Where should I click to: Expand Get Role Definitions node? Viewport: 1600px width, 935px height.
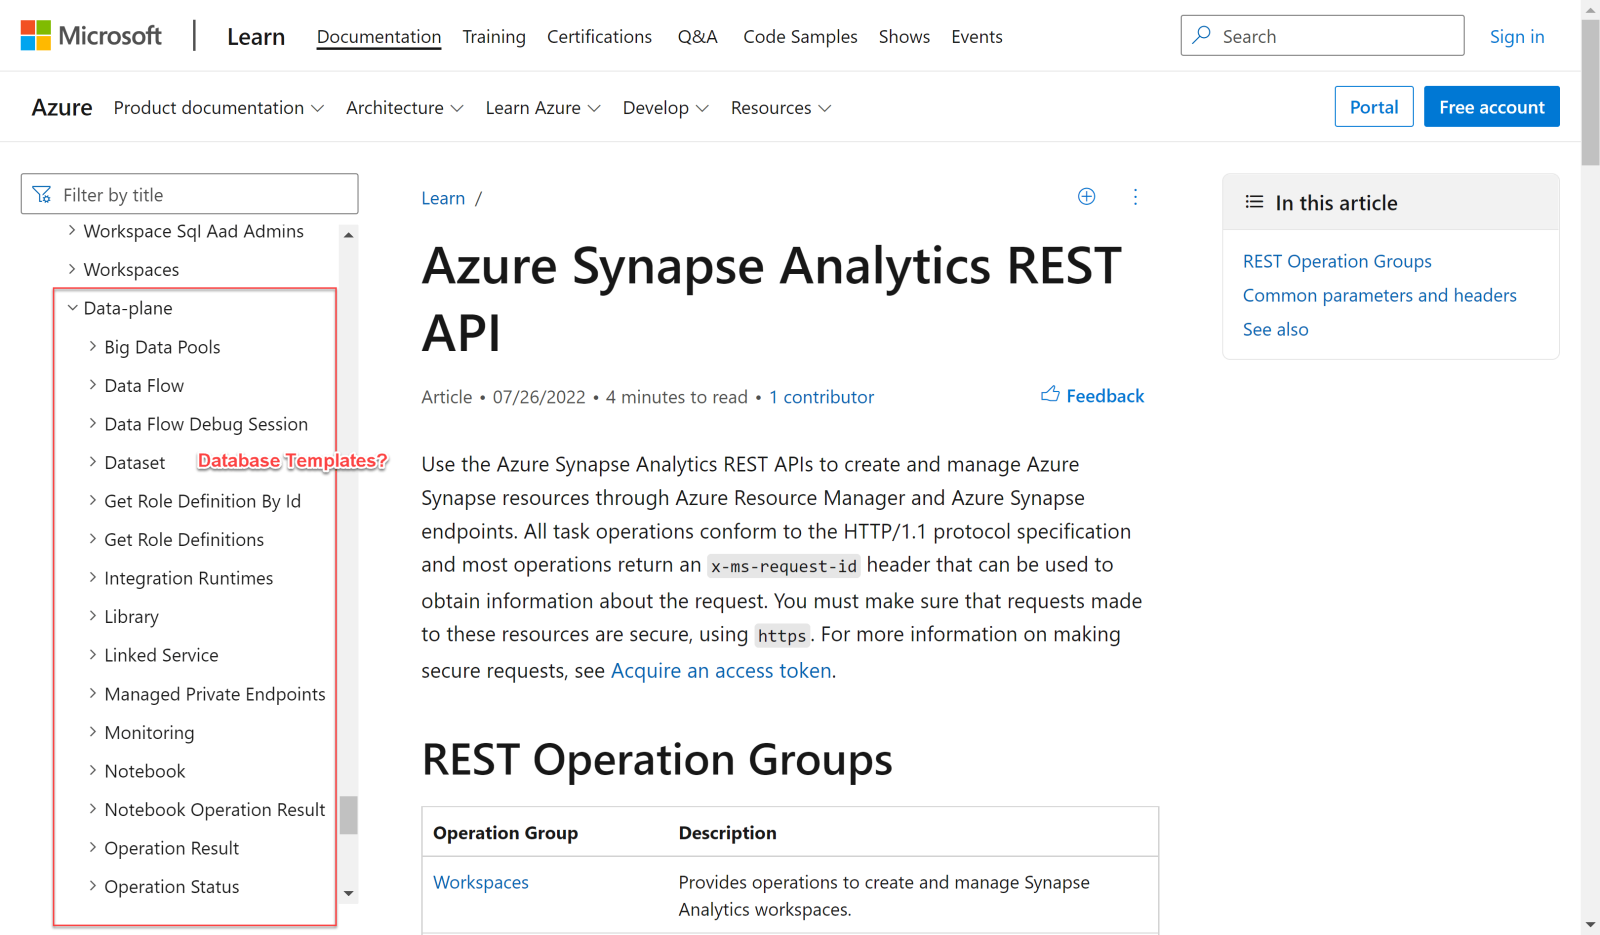pyautogui.click(x=92, y=539)
